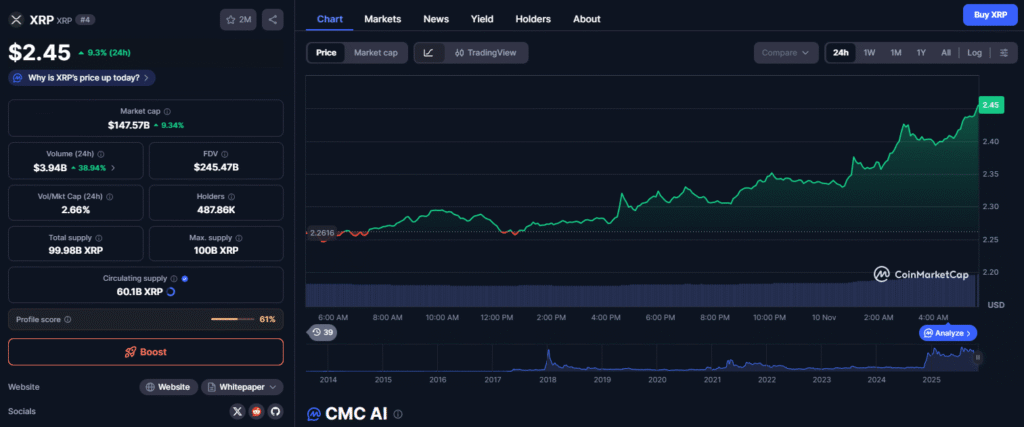
Task: Click the Boost button
Action: click(146, 352)
